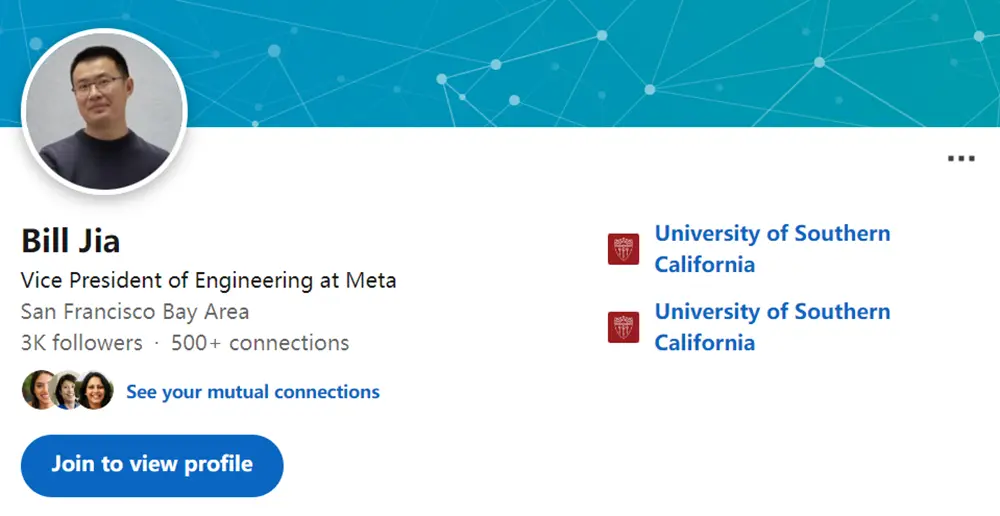Click the Vice President of Engineering headline
1000x516 pixels.
(x=208, y=280)
